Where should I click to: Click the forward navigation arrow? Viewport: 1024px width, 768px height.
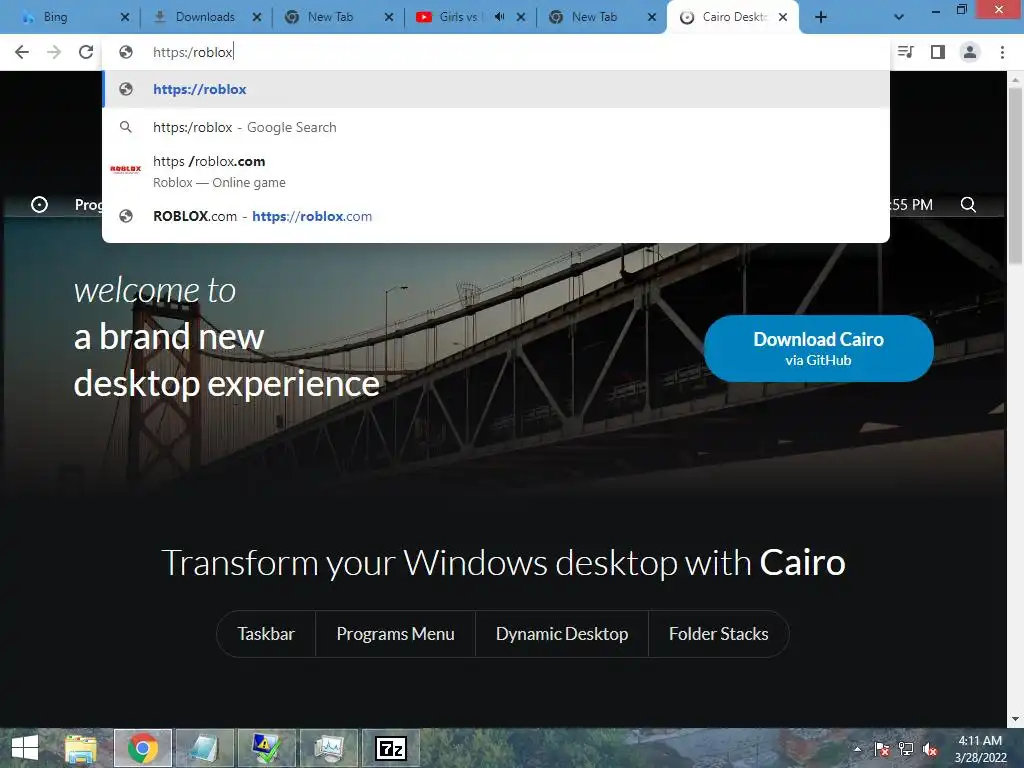pos(54,52)
